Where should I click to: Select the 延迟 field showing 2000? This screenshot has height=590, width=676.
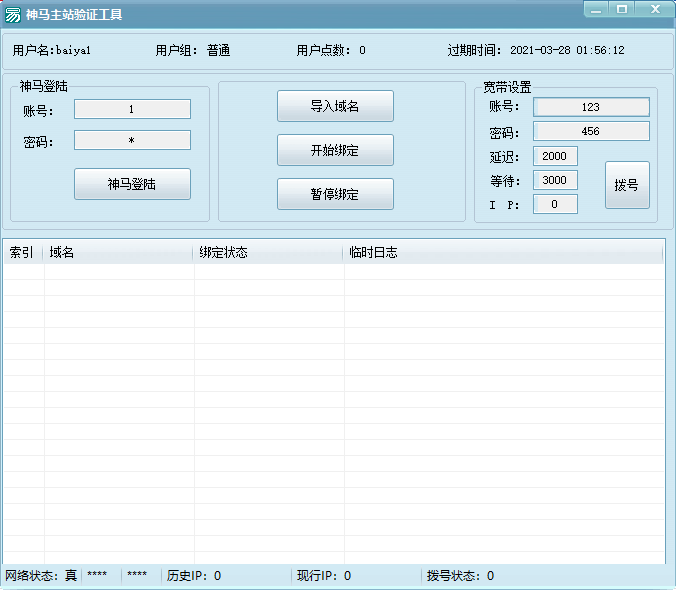coord(555,156)
